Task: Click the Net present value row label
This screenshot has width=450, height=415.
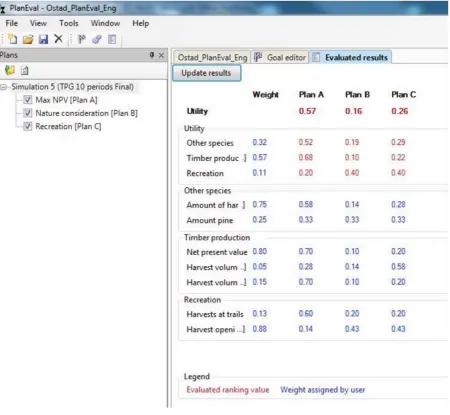Action: [x=217, y=252]
